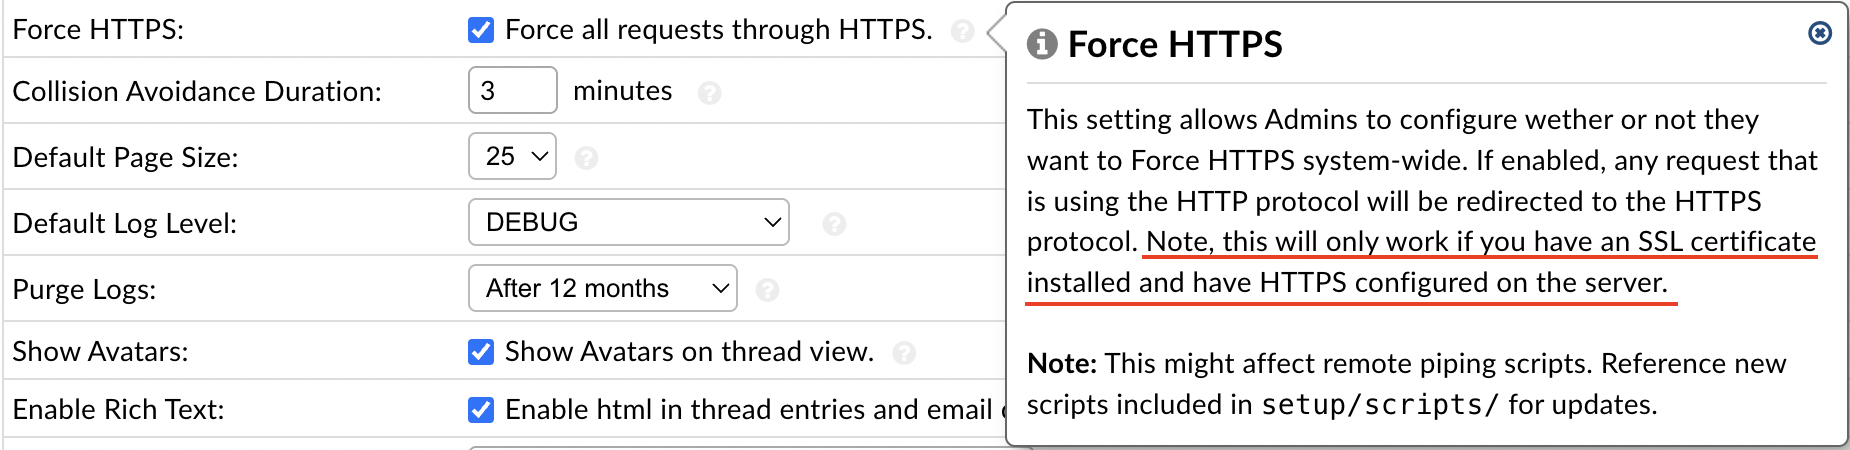1850x450 pixels.
Task: Close the Force HTTPS help popup
Action: [1820, 33]
